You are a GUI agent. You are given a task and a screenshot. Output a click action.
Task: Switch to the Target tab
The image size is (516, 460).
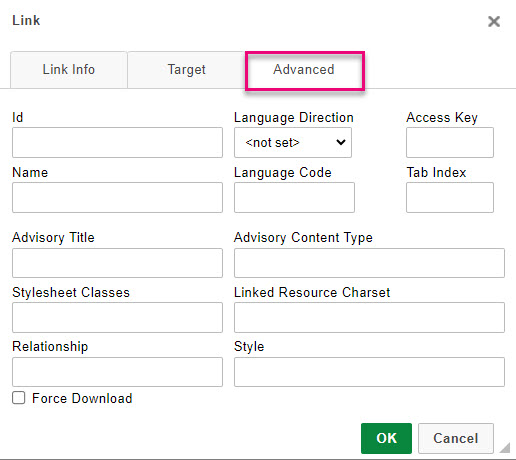click(186, 69)
